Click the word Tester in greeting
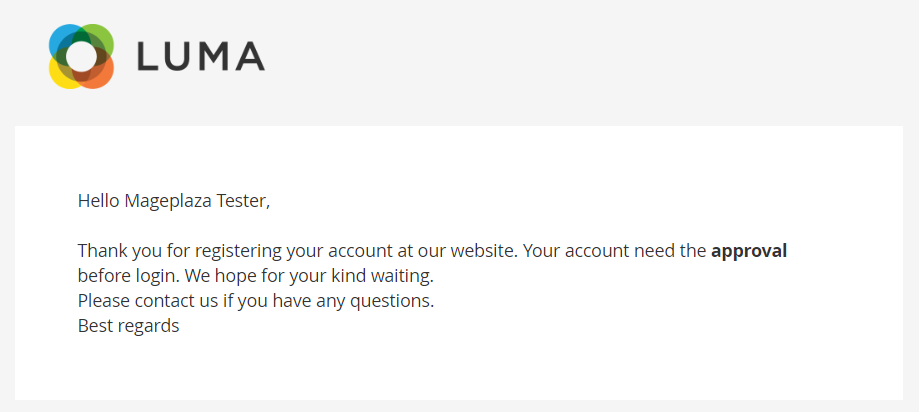919x412 pixels. coord(243,201)
